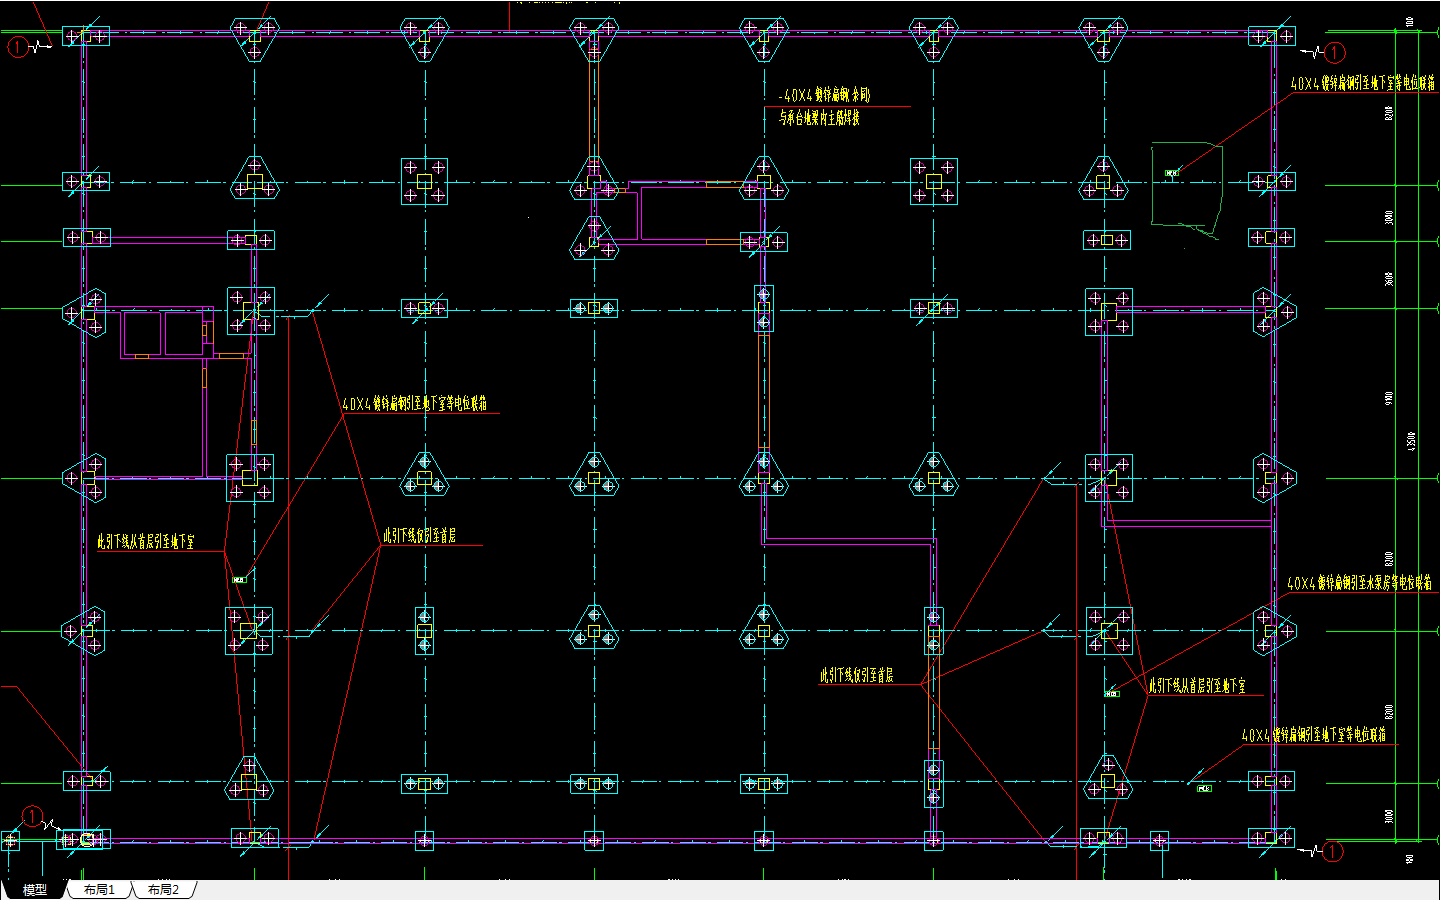Click the 43500 overall dimension text
This screenshot has width=1440, height=900.
point(1411,440)
